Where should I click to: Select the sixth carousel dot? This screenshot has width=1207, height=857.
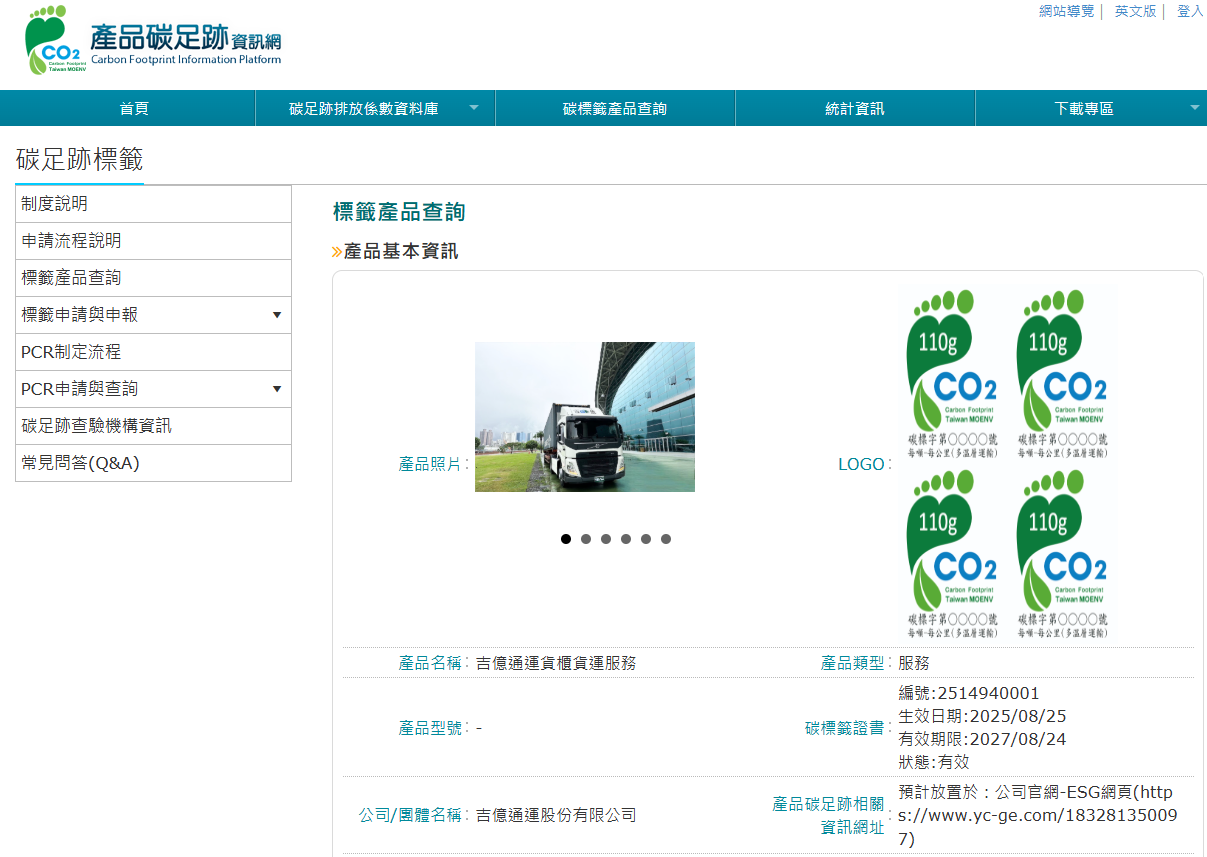[x=666, y=539]
